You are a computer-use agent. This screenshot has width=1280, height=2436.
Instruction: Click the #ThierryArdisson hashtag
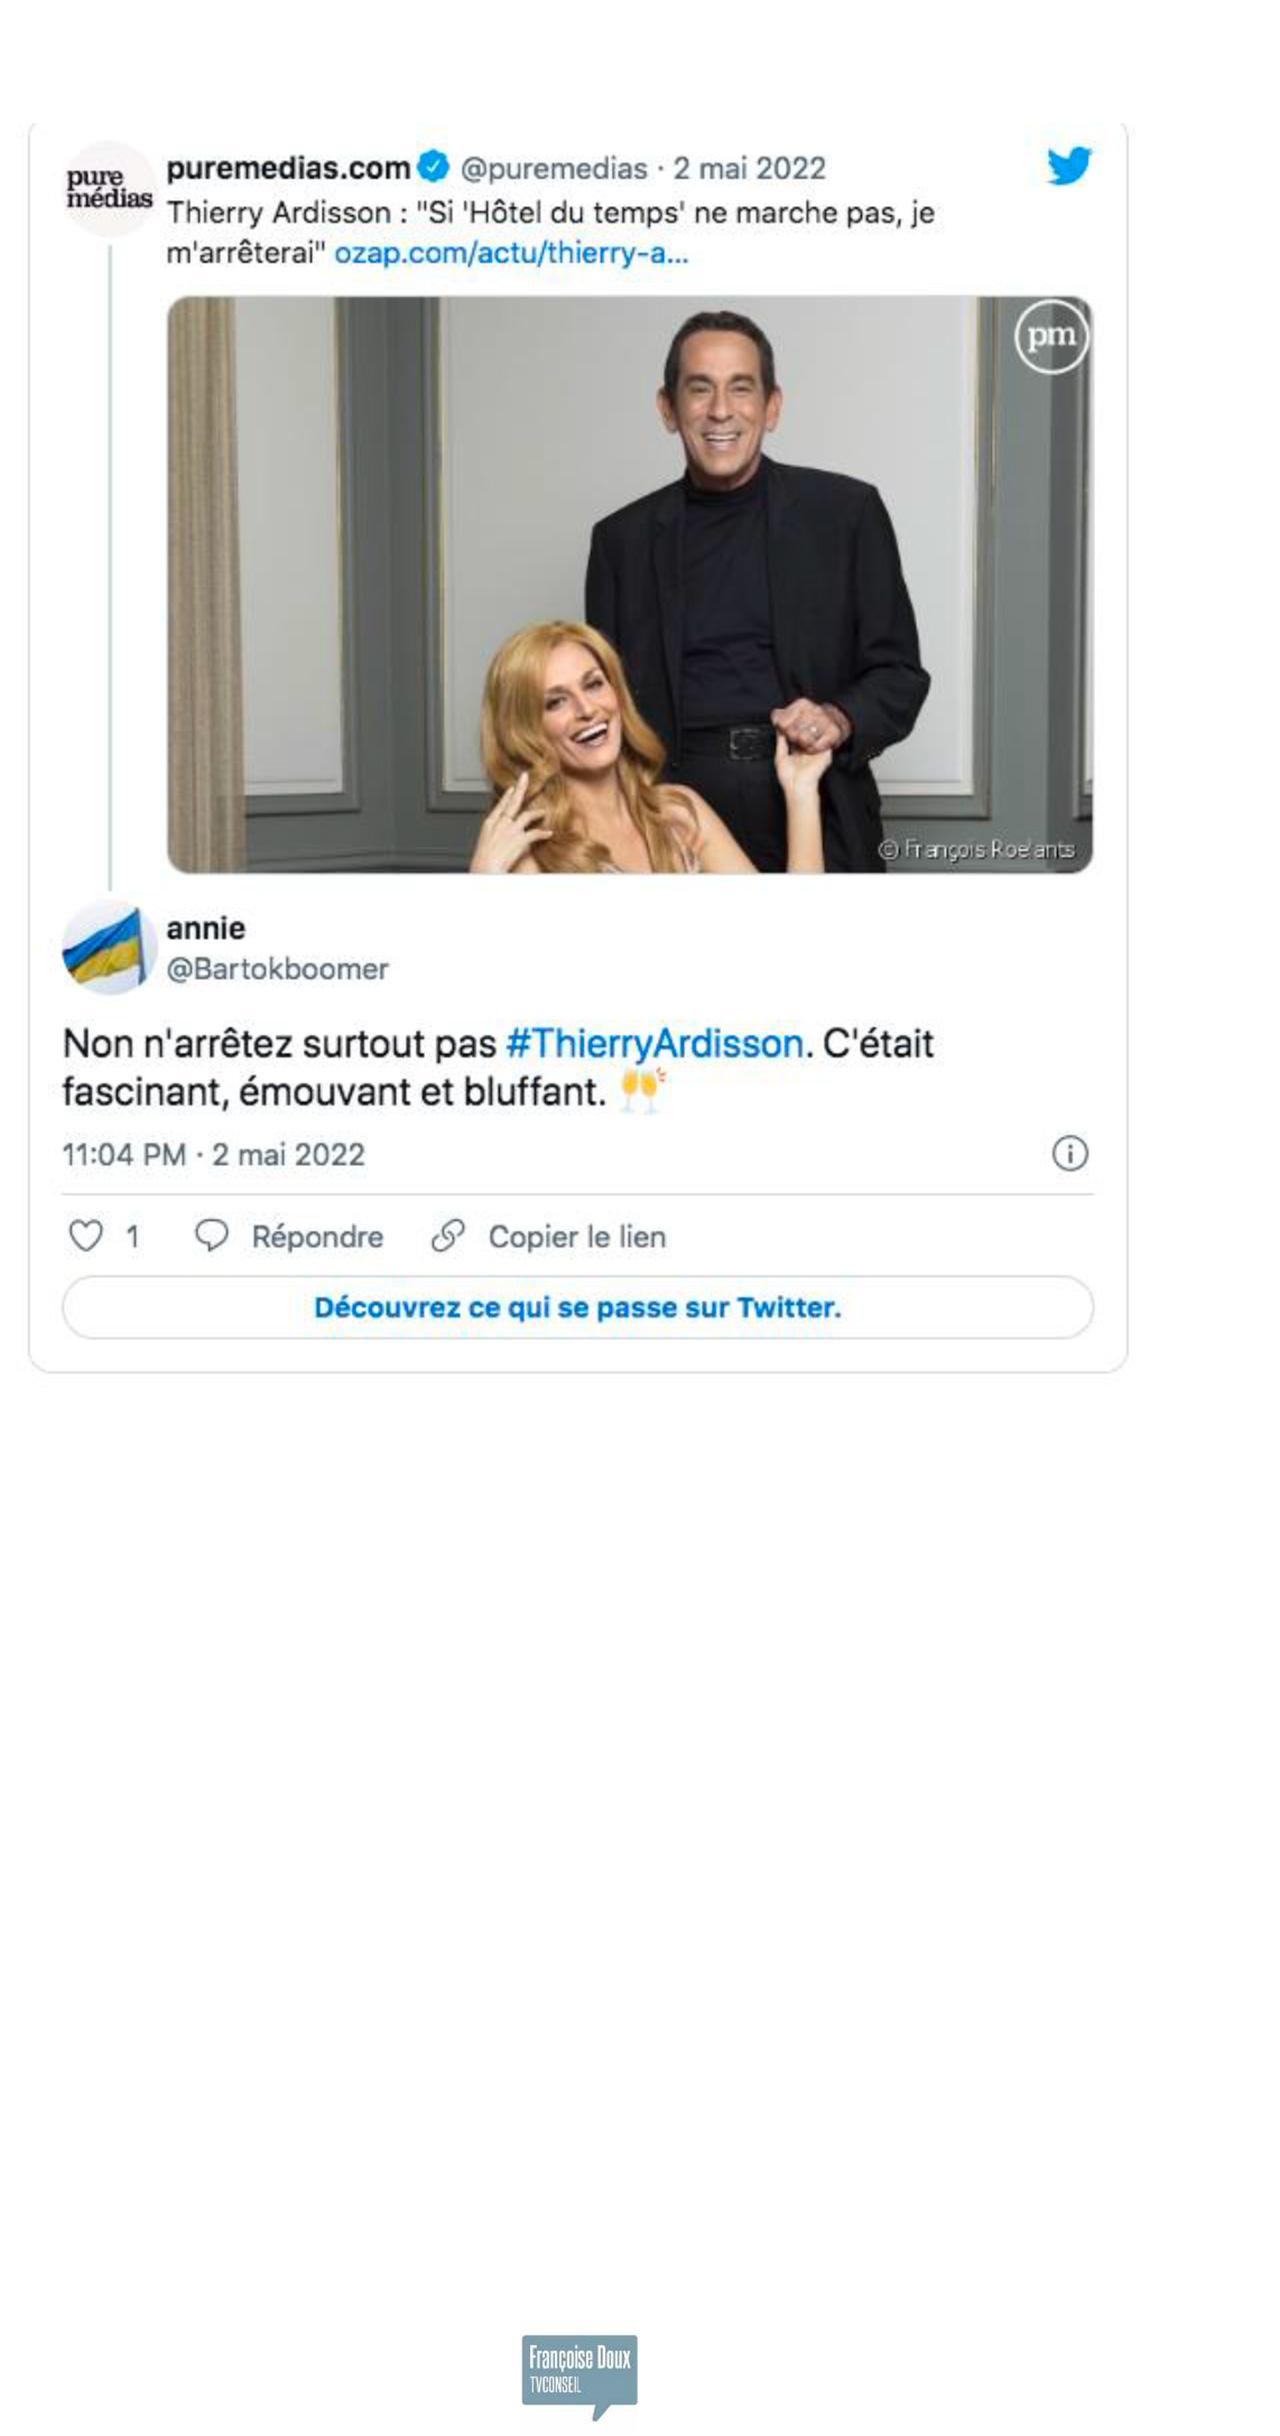(655, 1044)
